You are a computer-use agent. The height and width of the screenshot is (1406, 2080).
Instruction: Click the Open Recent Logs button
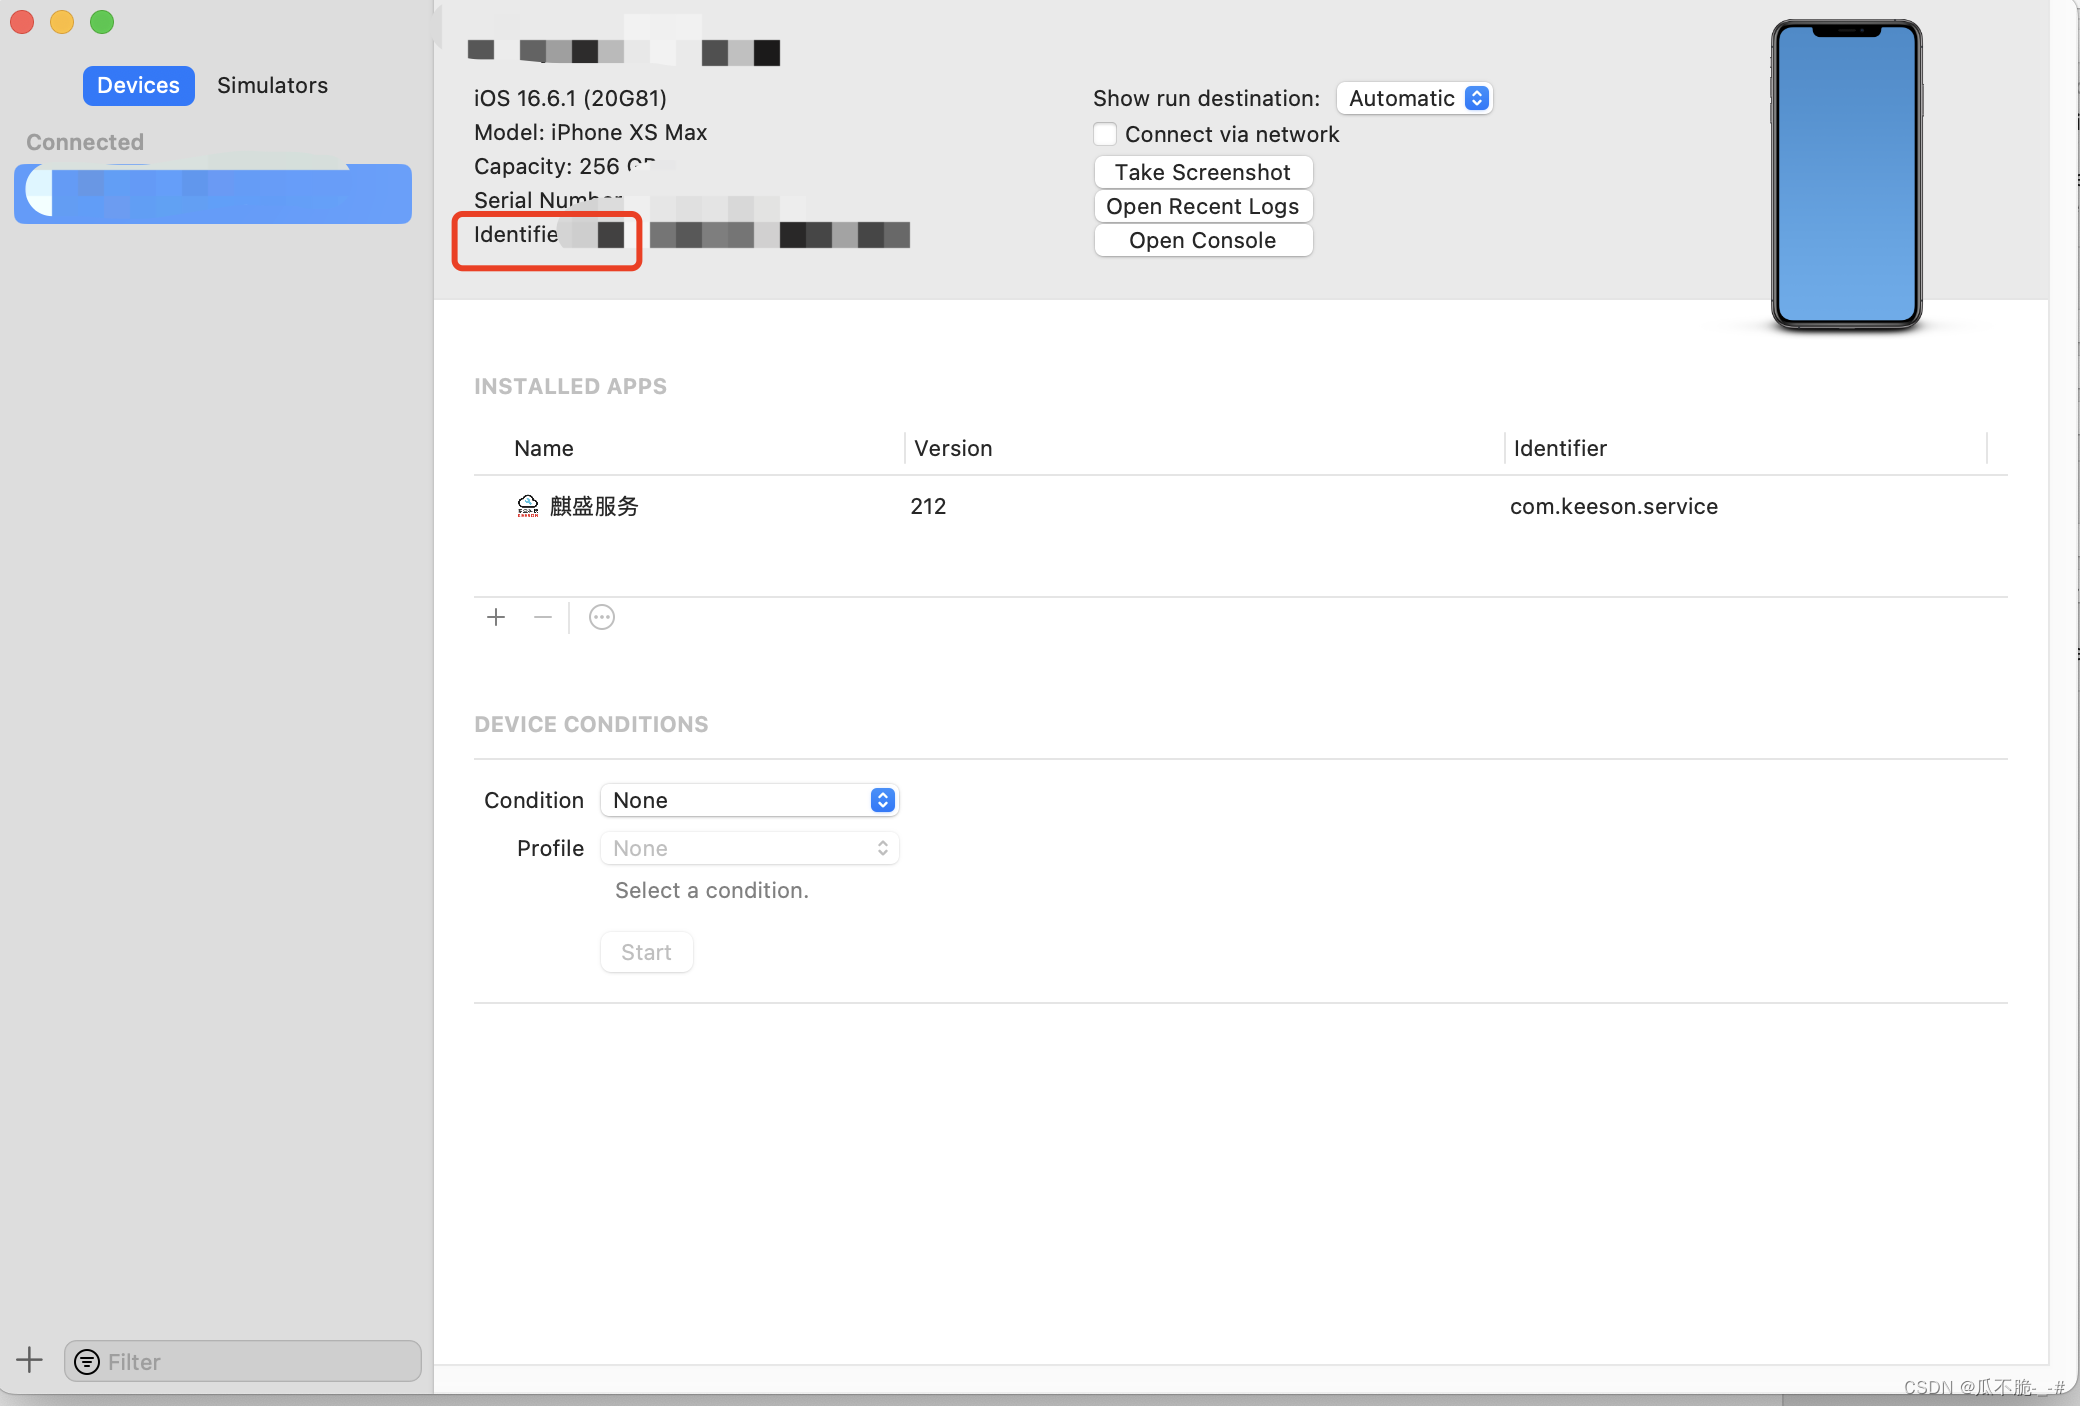pos(1202,206)
